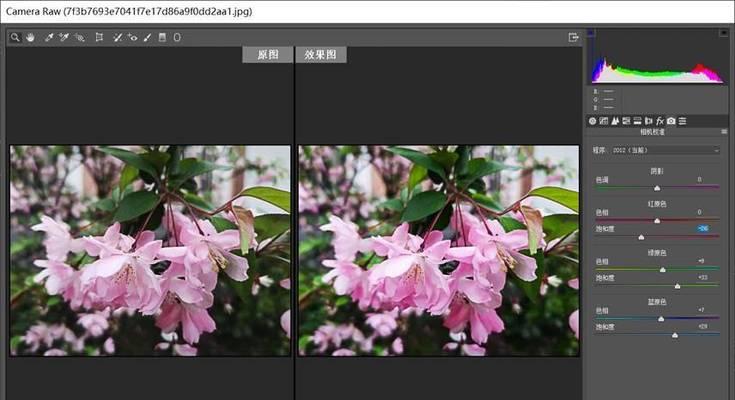Open the 程序 2012（当前）dropdown
Screen dimensions: 735x400
coord(666,150)
